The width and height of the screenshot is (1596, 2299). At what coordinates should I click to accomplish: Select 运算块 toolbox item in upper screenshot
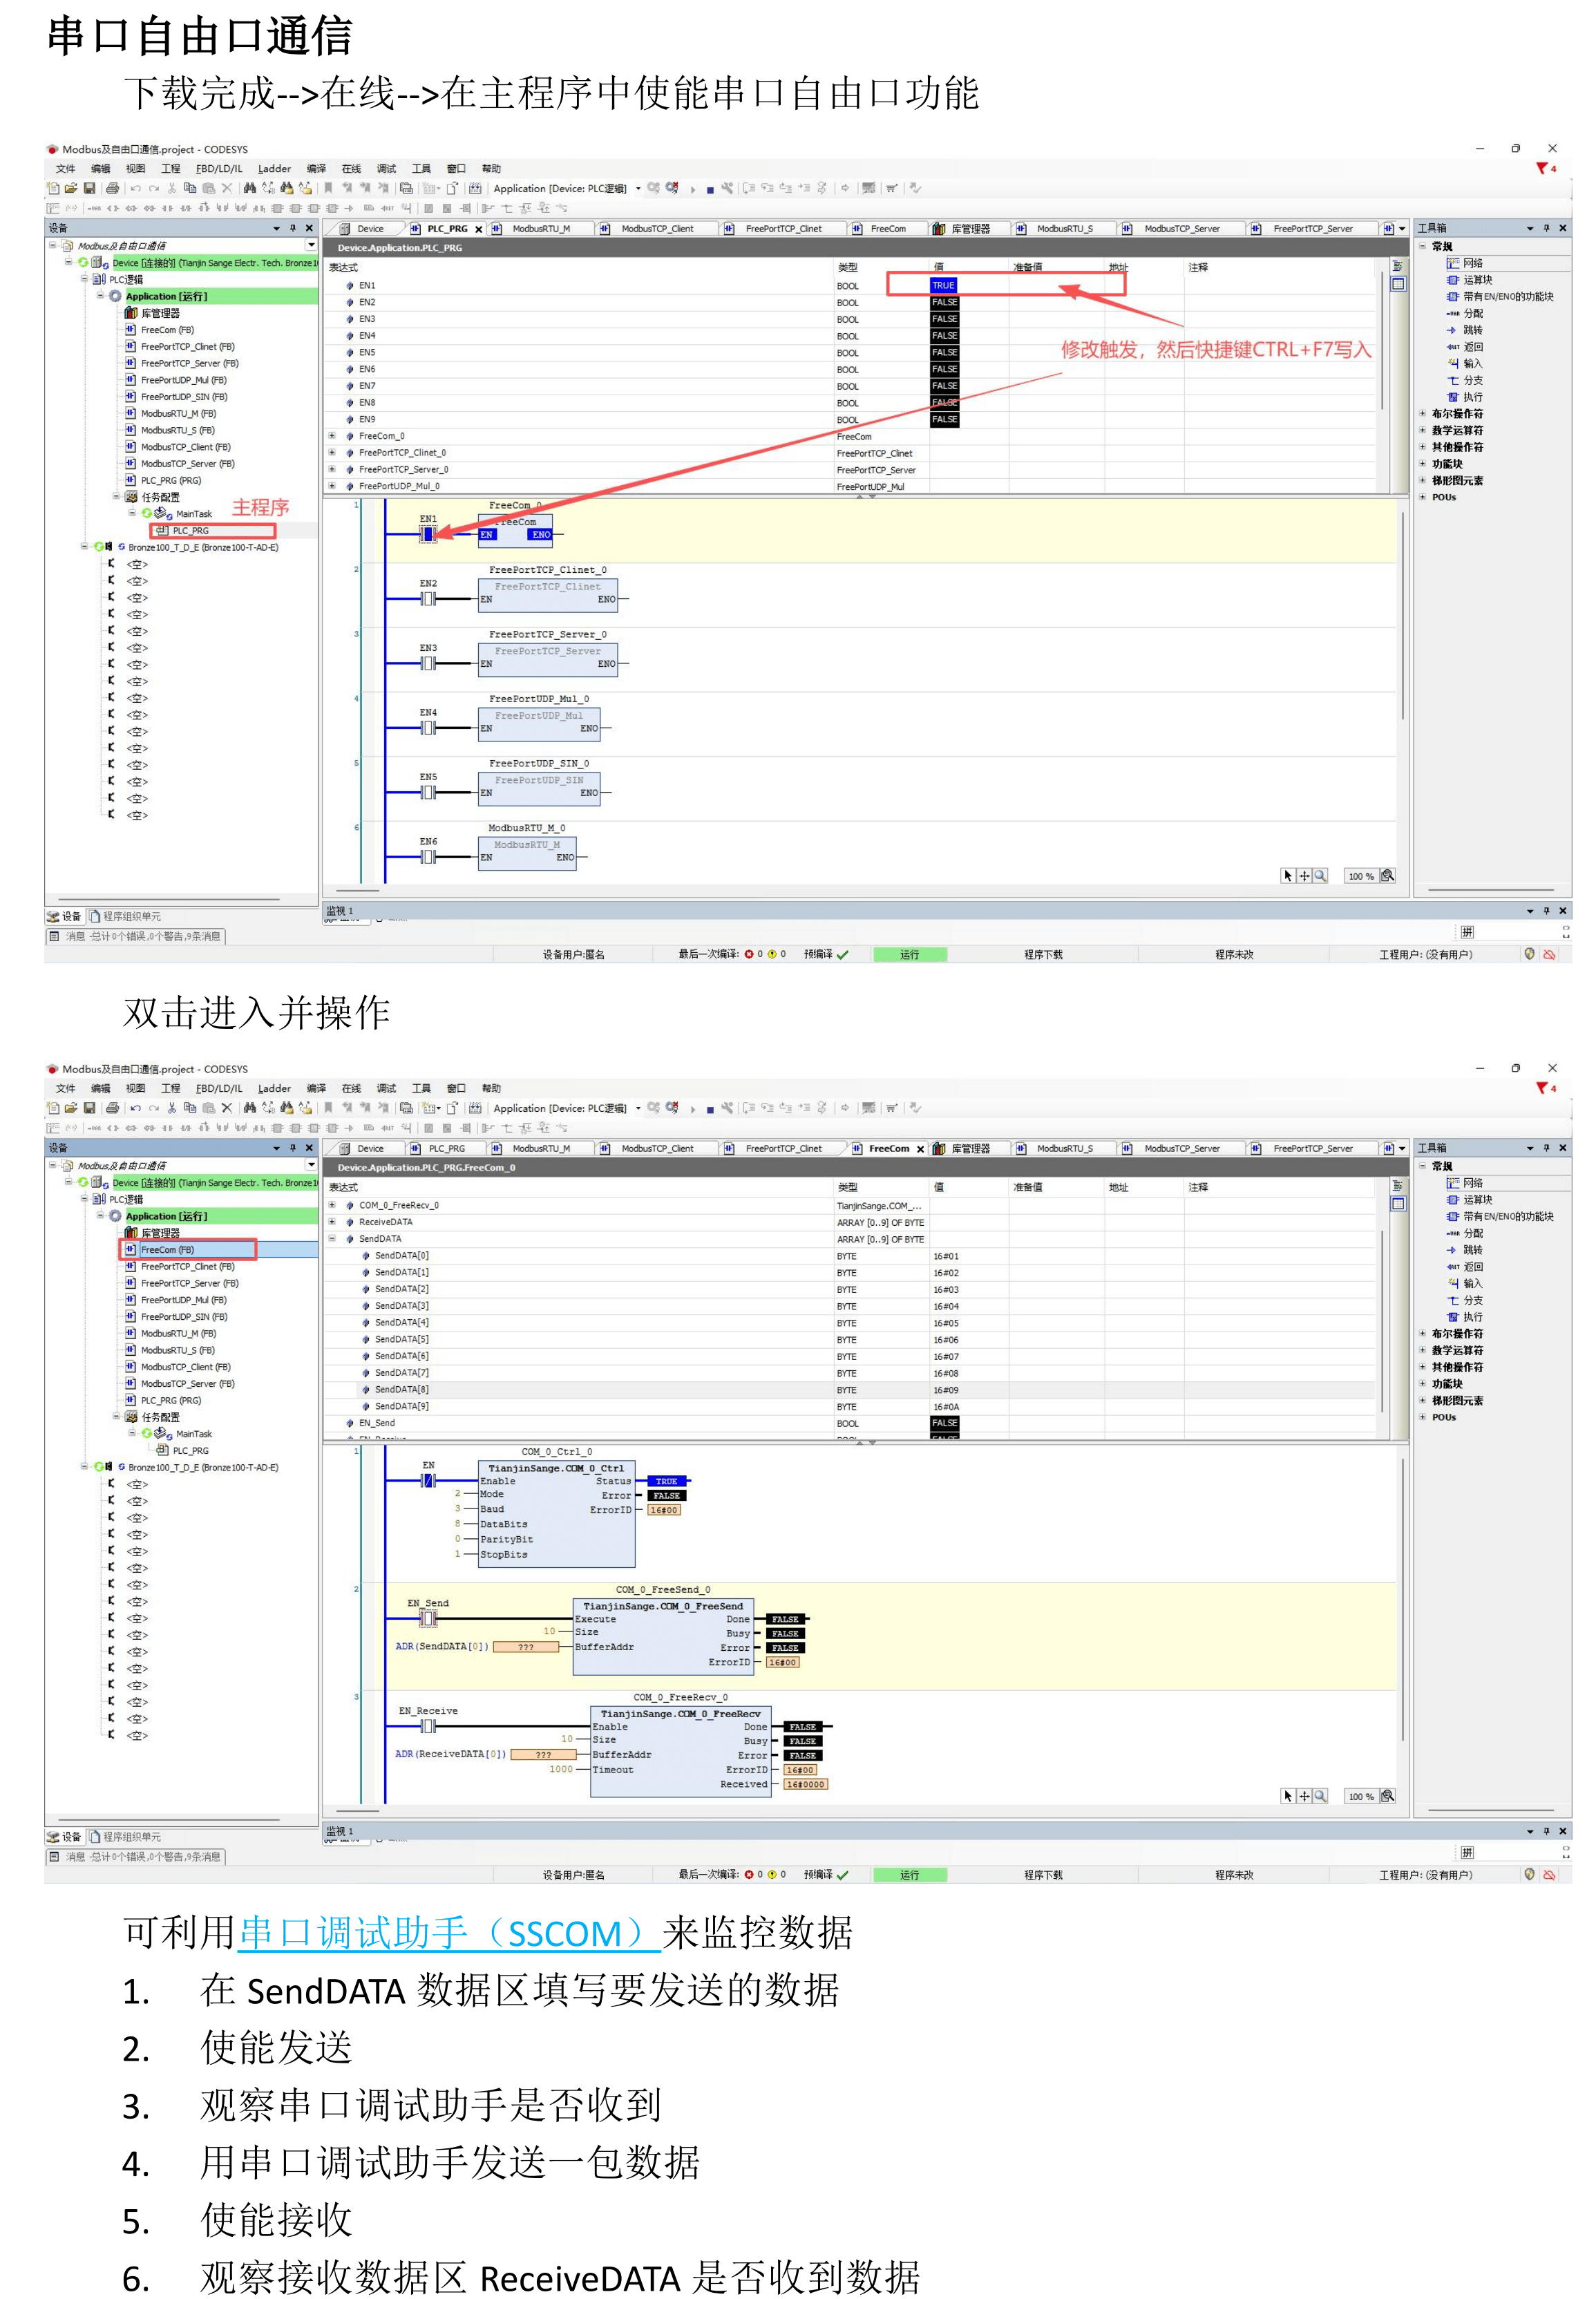pyautogui.click(x=1470, y=280)
